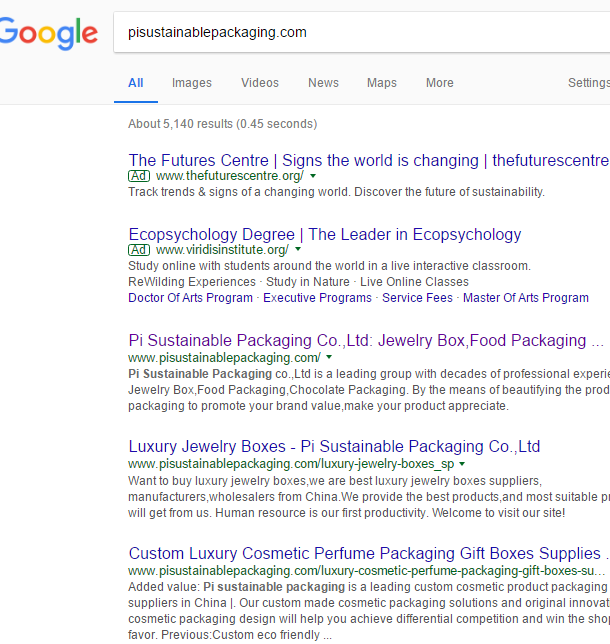Open the More search options menu
This screenshot has height=644, width=610.
pyautogui.click(x=440, y=83)
